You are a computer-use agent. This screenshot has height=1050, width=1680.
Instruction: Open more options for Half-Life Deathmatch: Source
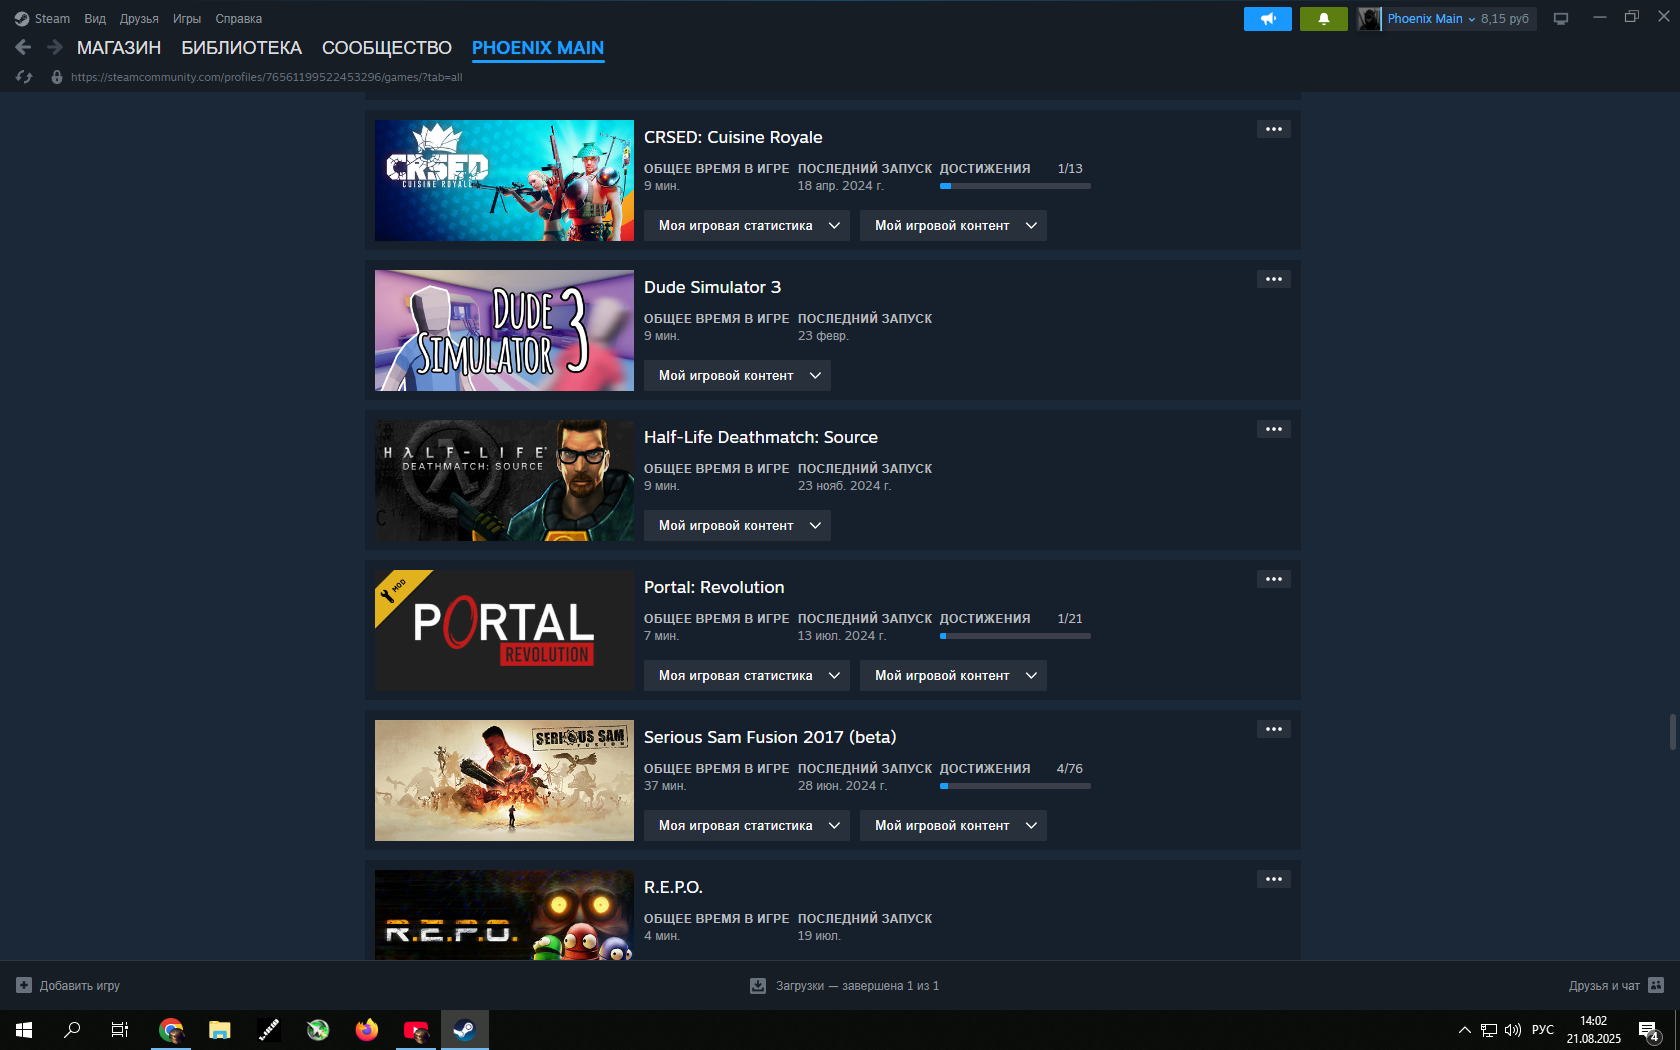(1273, 429)
